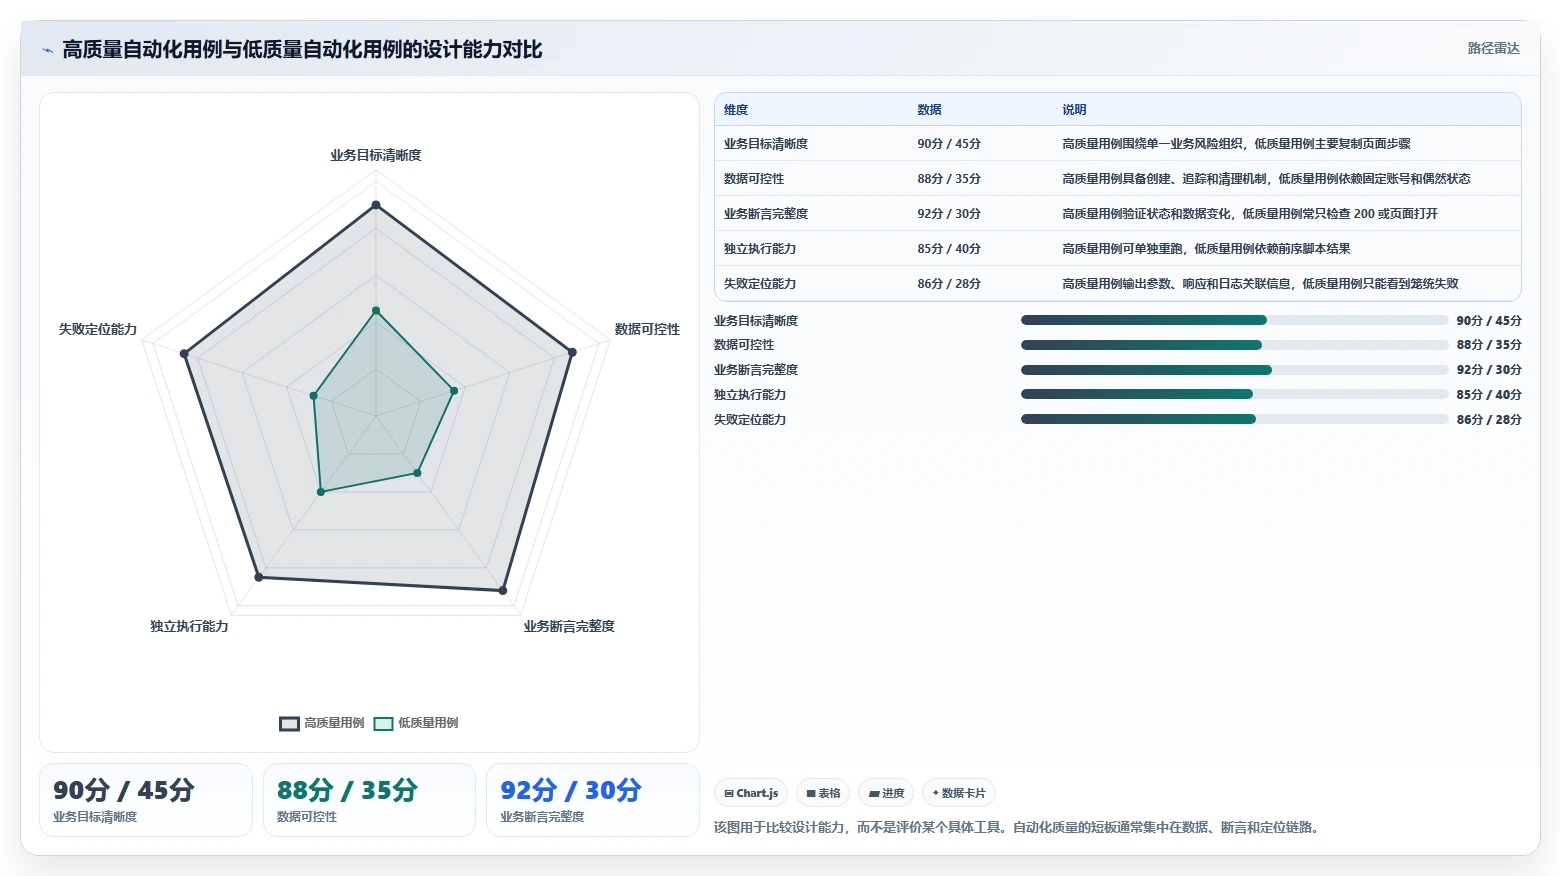The image size is (1561, 876).
Task: Click the 独立执行能力 progress bar
Action: [x=1234, y=394]
